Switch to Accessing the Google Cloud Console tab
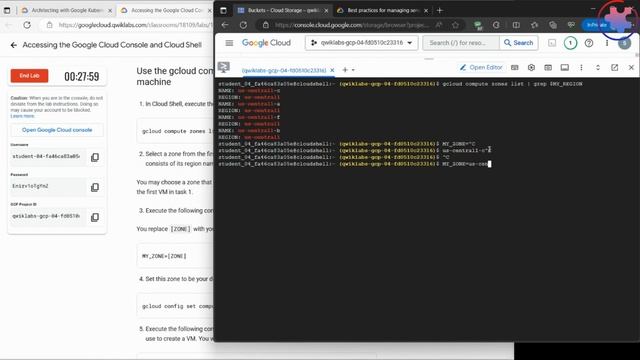 pyautogui.click(x=166, y=10)
